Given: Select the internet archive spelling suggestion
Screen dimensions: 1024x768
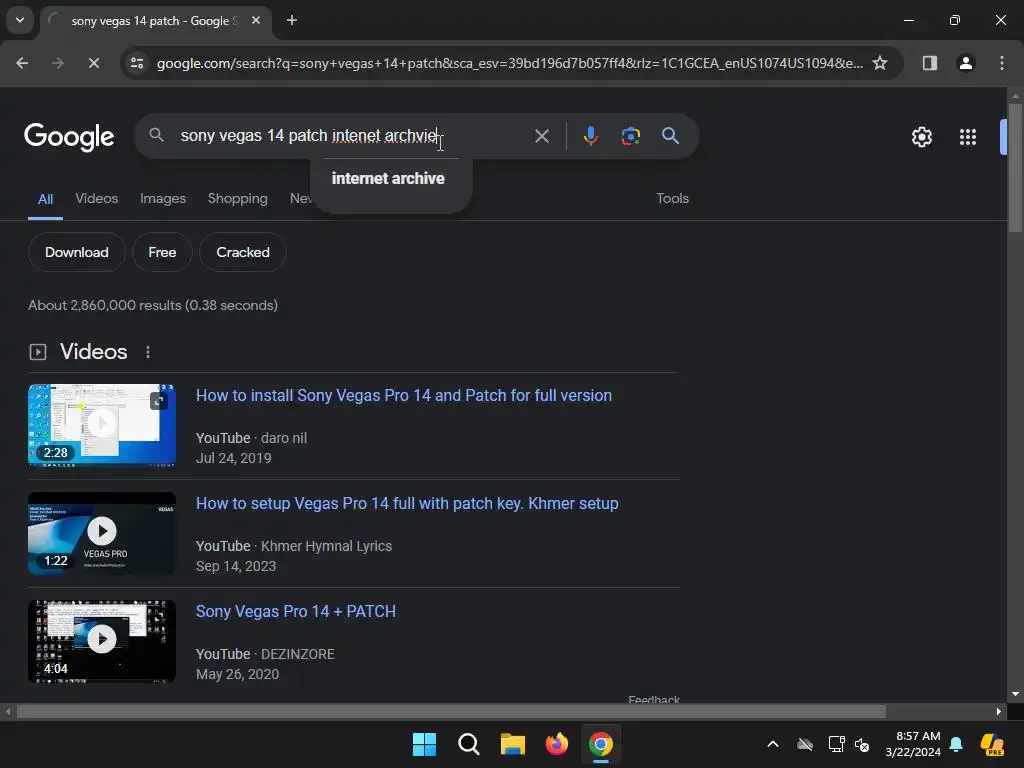Looking at the screenshot, I should point(388,178).
